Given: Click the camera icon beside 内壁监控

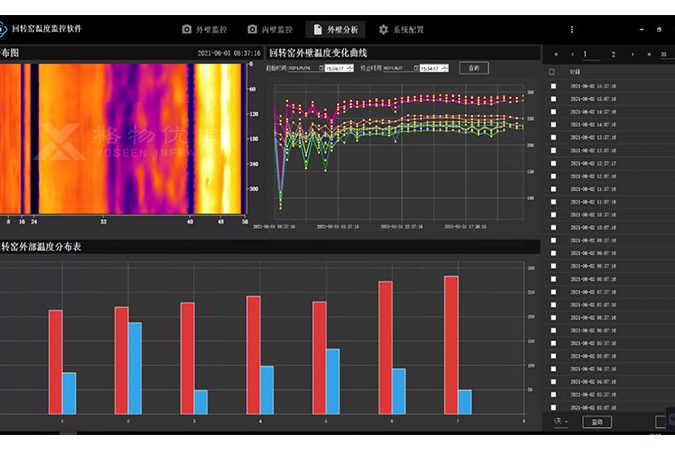Looking at the screenshot, I should (253, 30).
